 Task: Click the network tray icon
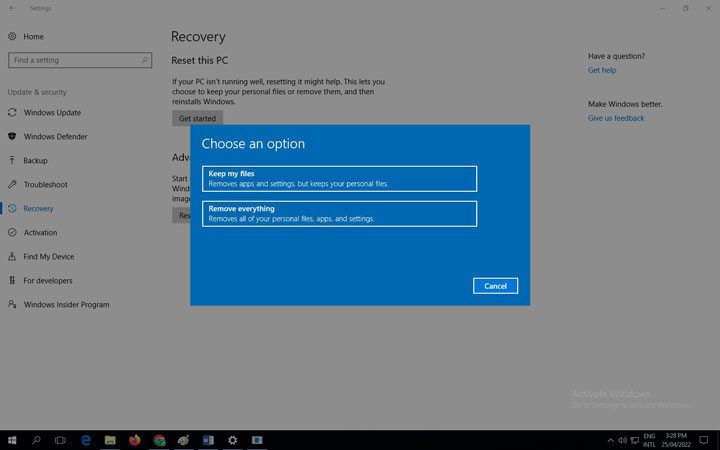click(x=635, y=440)
